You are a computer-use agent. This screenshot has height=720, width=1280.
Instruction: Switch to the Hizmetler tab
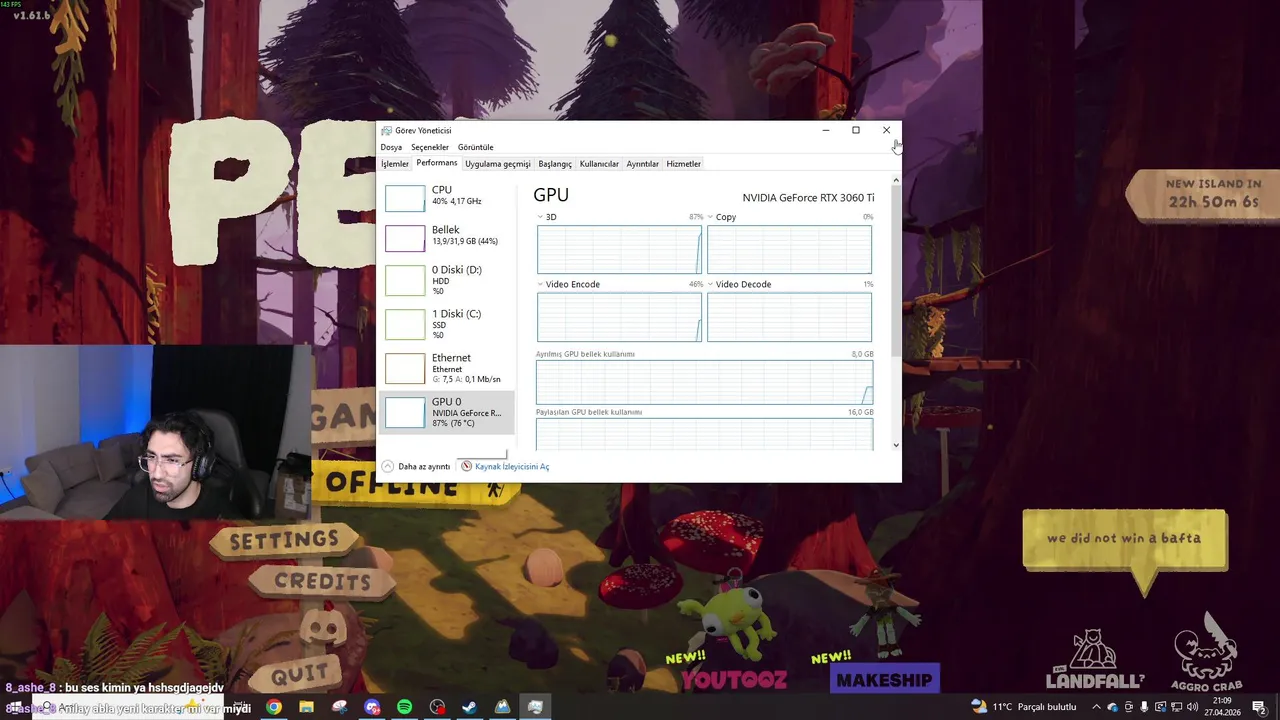[x=684, y=164]
